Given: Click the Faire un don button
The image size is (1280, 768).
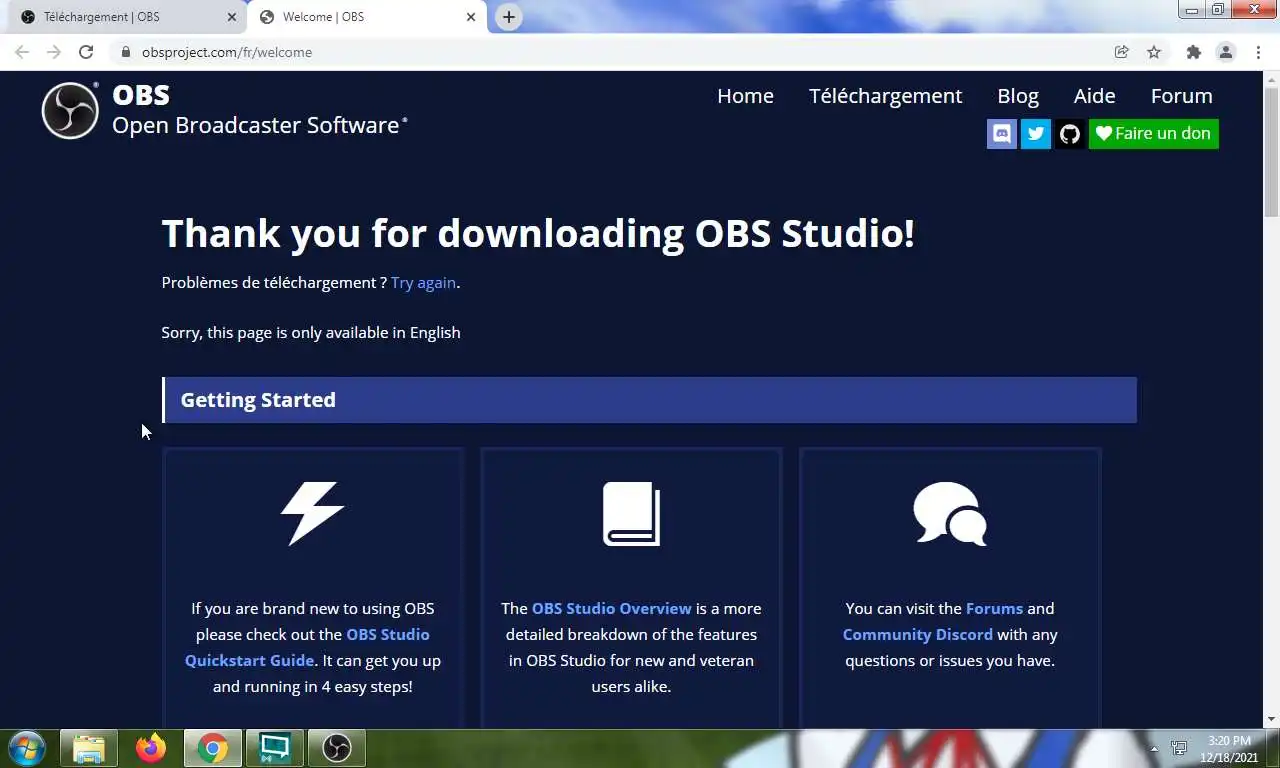Looking at the screenshot, I should click(1154, 134).
